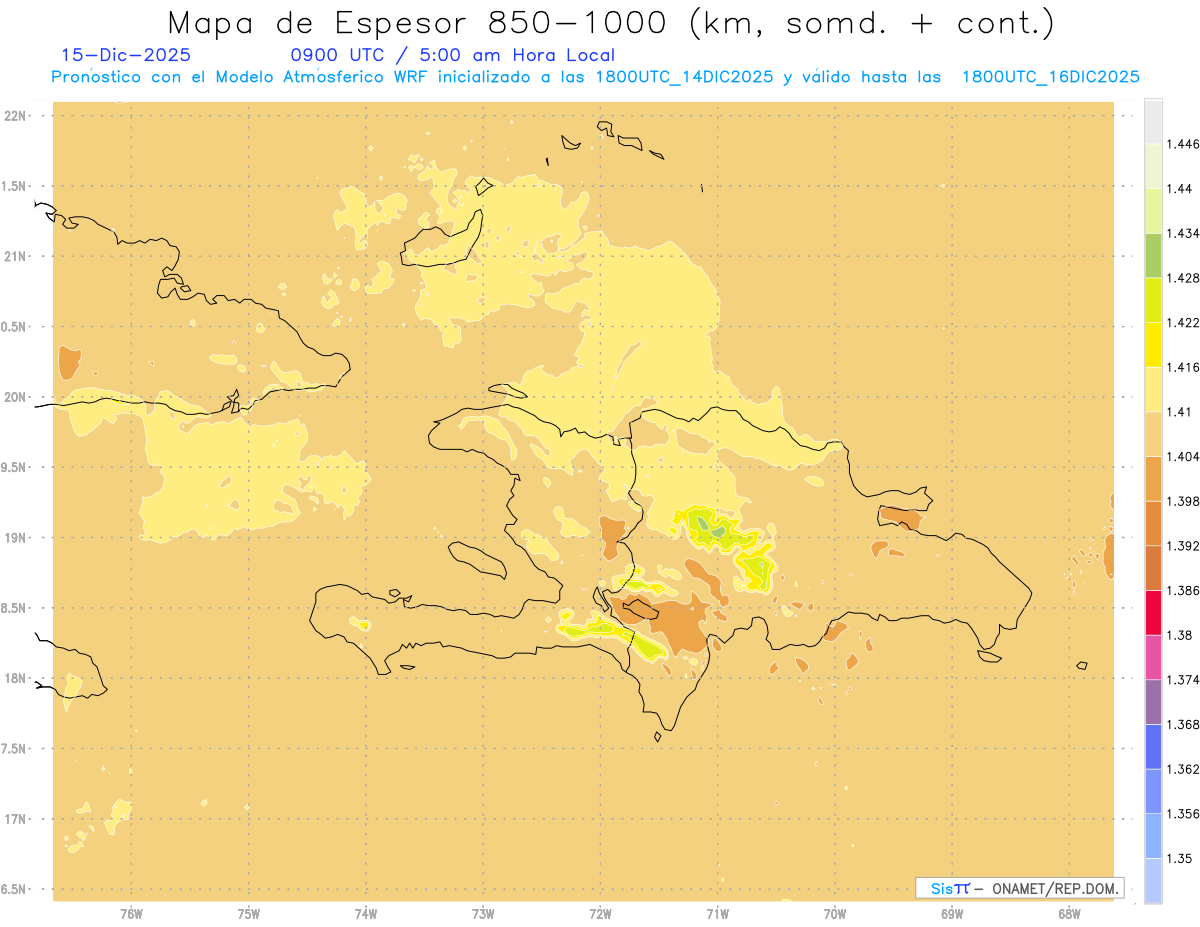
Task: Click the longitude label '68W'
Action: click(1069, 914)
